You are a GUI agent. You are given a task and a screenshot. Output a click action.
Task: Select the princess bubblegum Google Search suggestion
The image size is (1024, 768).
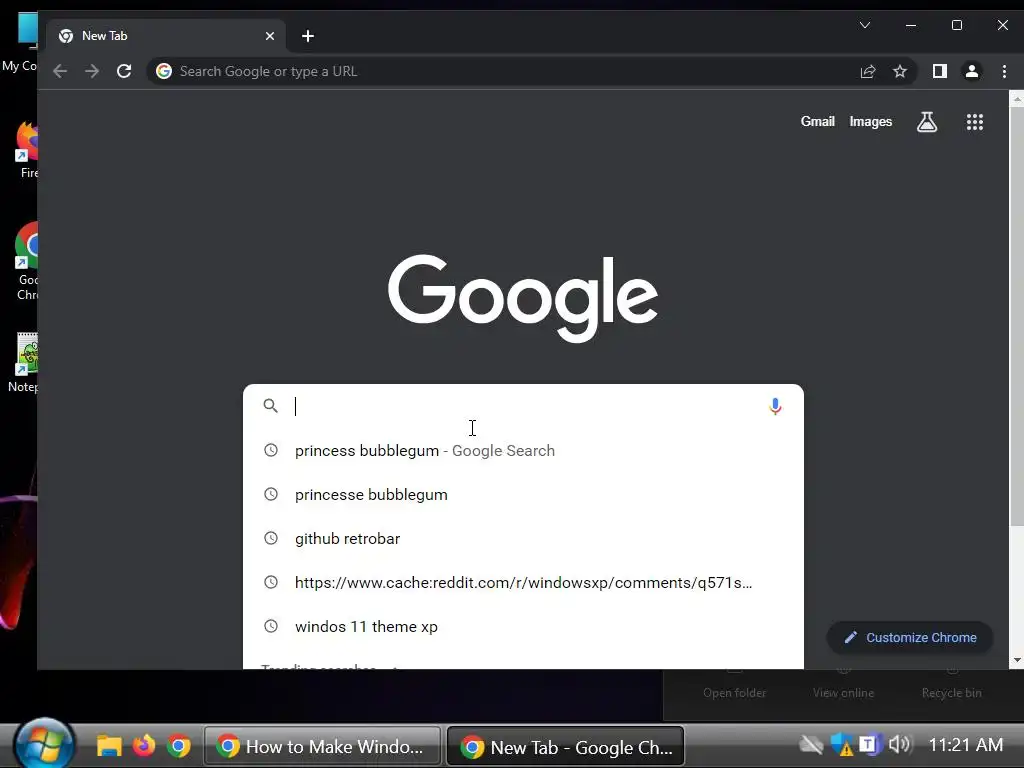click(x=523, y=451)
